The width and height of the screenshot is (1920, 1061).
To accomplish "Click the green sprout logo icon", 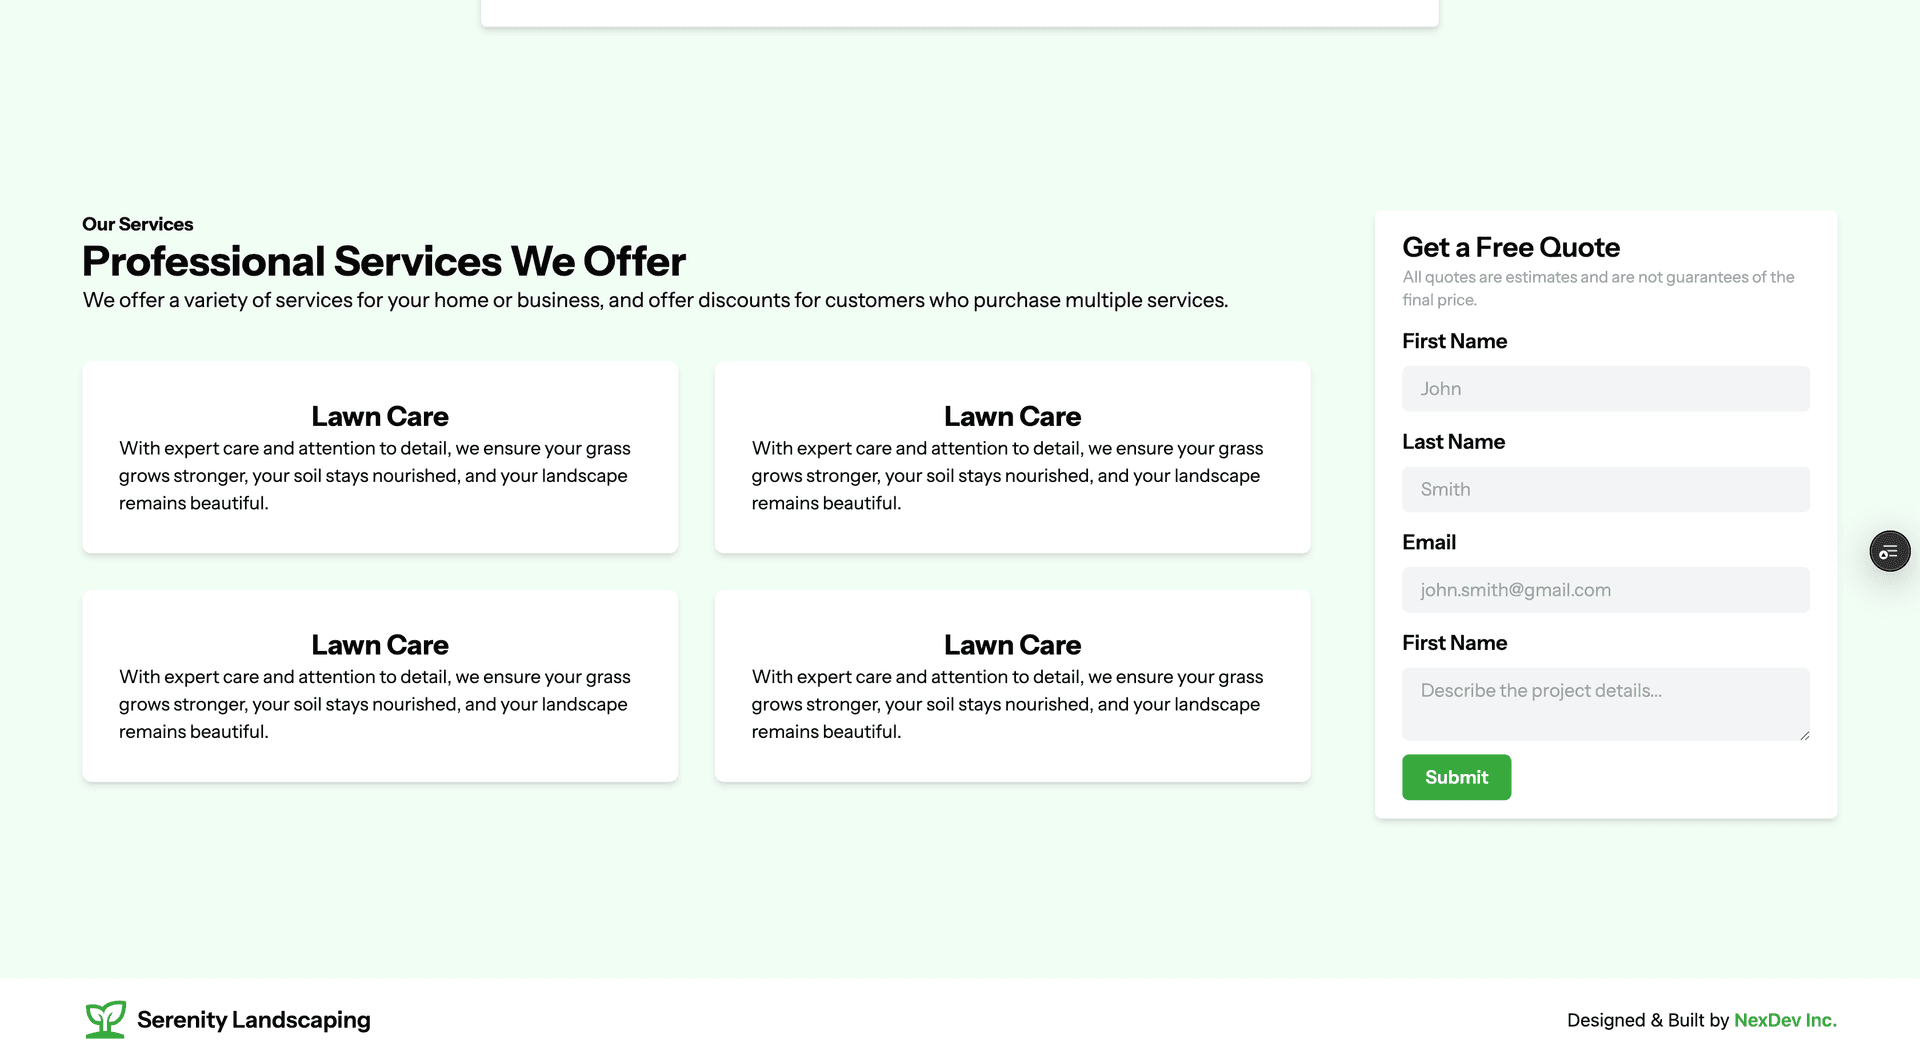I will point(105,1019).
